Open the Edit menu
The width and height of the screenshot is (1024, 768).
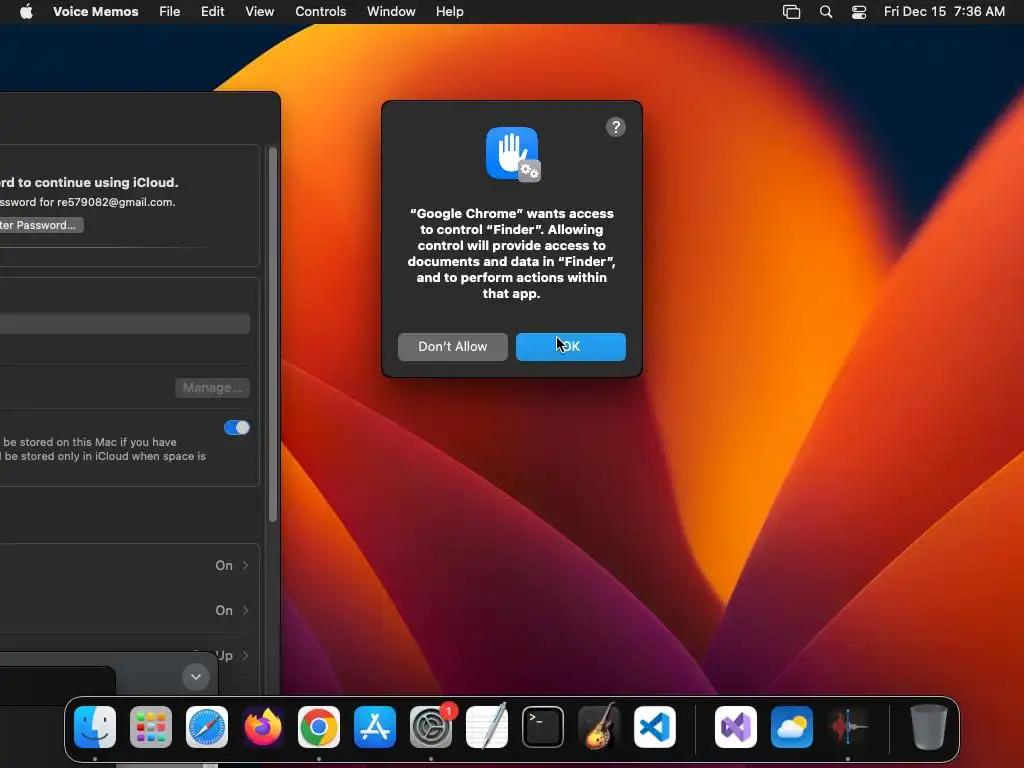click(x=212, y=12)
